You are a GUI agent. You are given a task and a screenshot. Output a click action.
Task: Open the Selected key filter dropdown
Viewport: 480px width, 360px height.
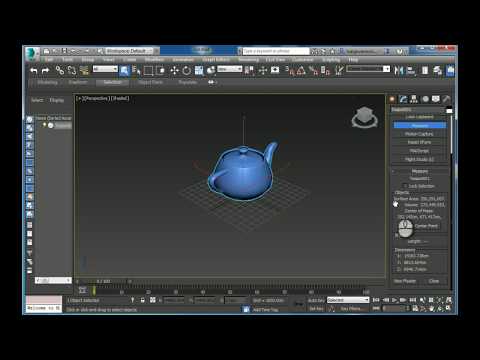(348, 300)
